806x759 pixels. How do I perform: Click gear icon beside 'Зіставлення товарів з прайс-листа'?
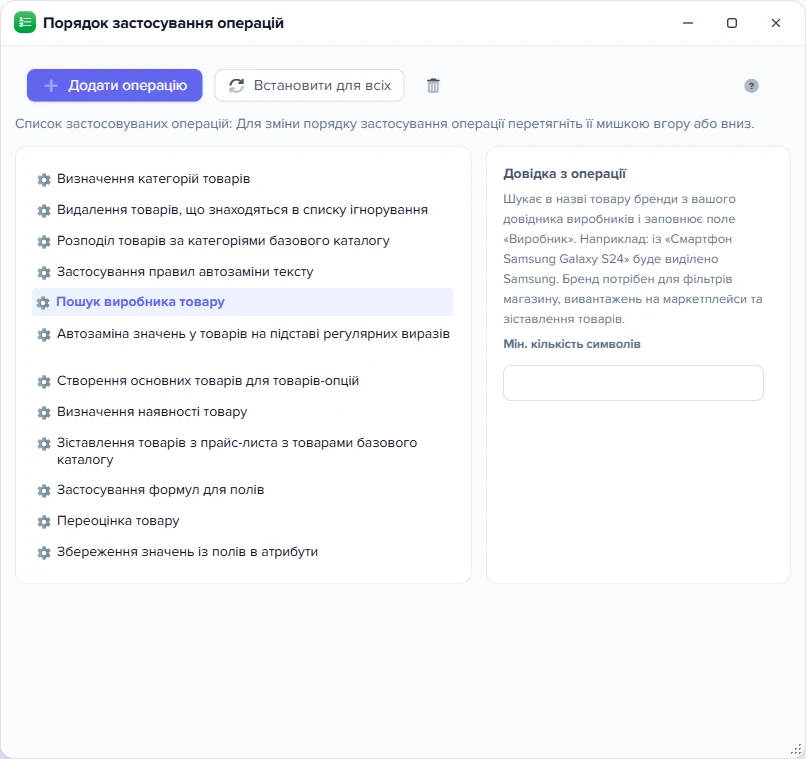(x=44, y=443)
